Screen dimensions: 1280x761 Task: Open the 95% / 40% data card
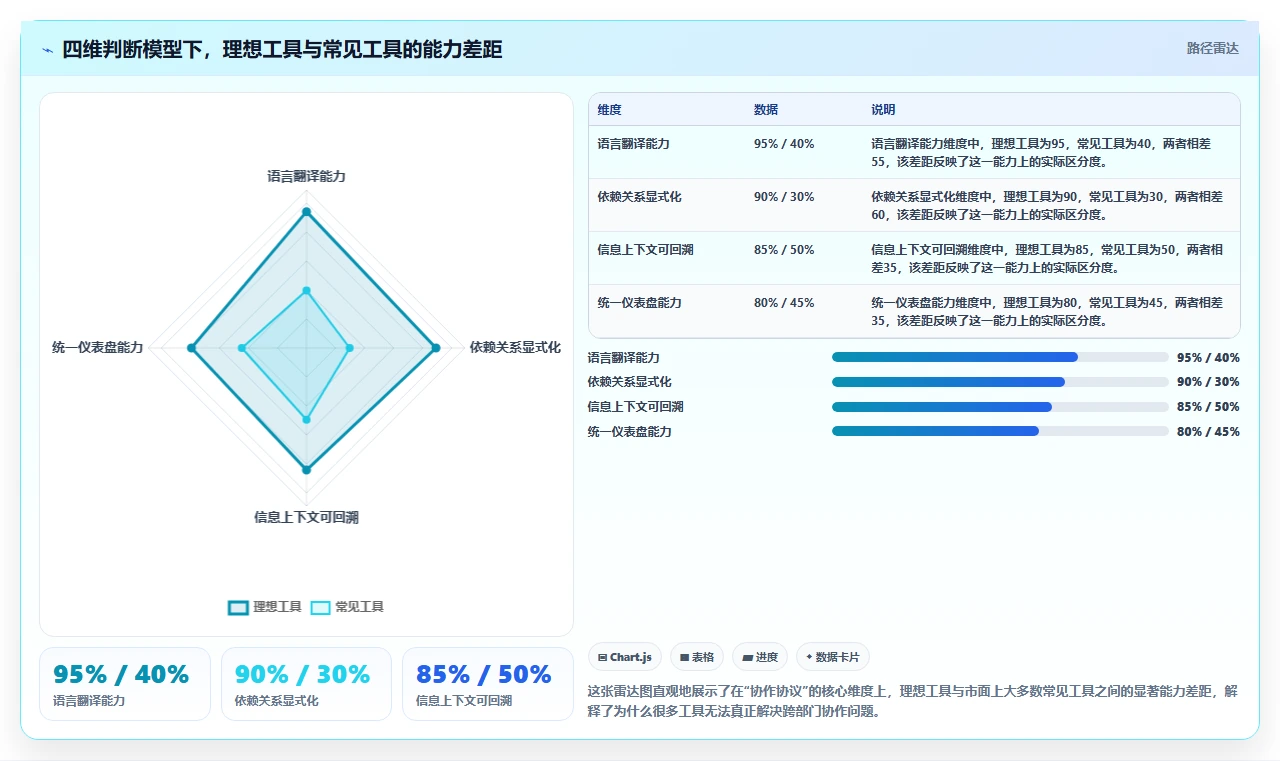[x=125, y=684]
